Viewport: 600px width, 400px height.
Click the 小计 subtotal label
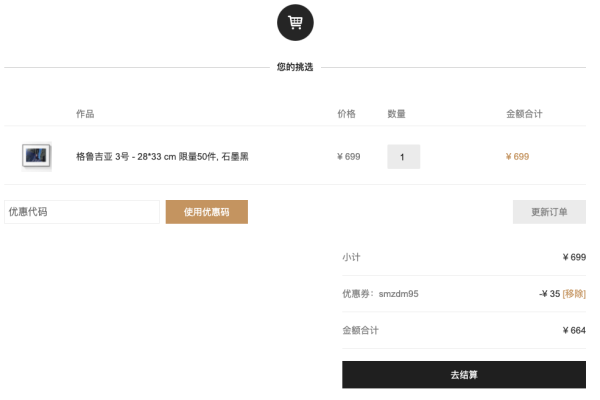pyautogui.click(x=351, y=257)
